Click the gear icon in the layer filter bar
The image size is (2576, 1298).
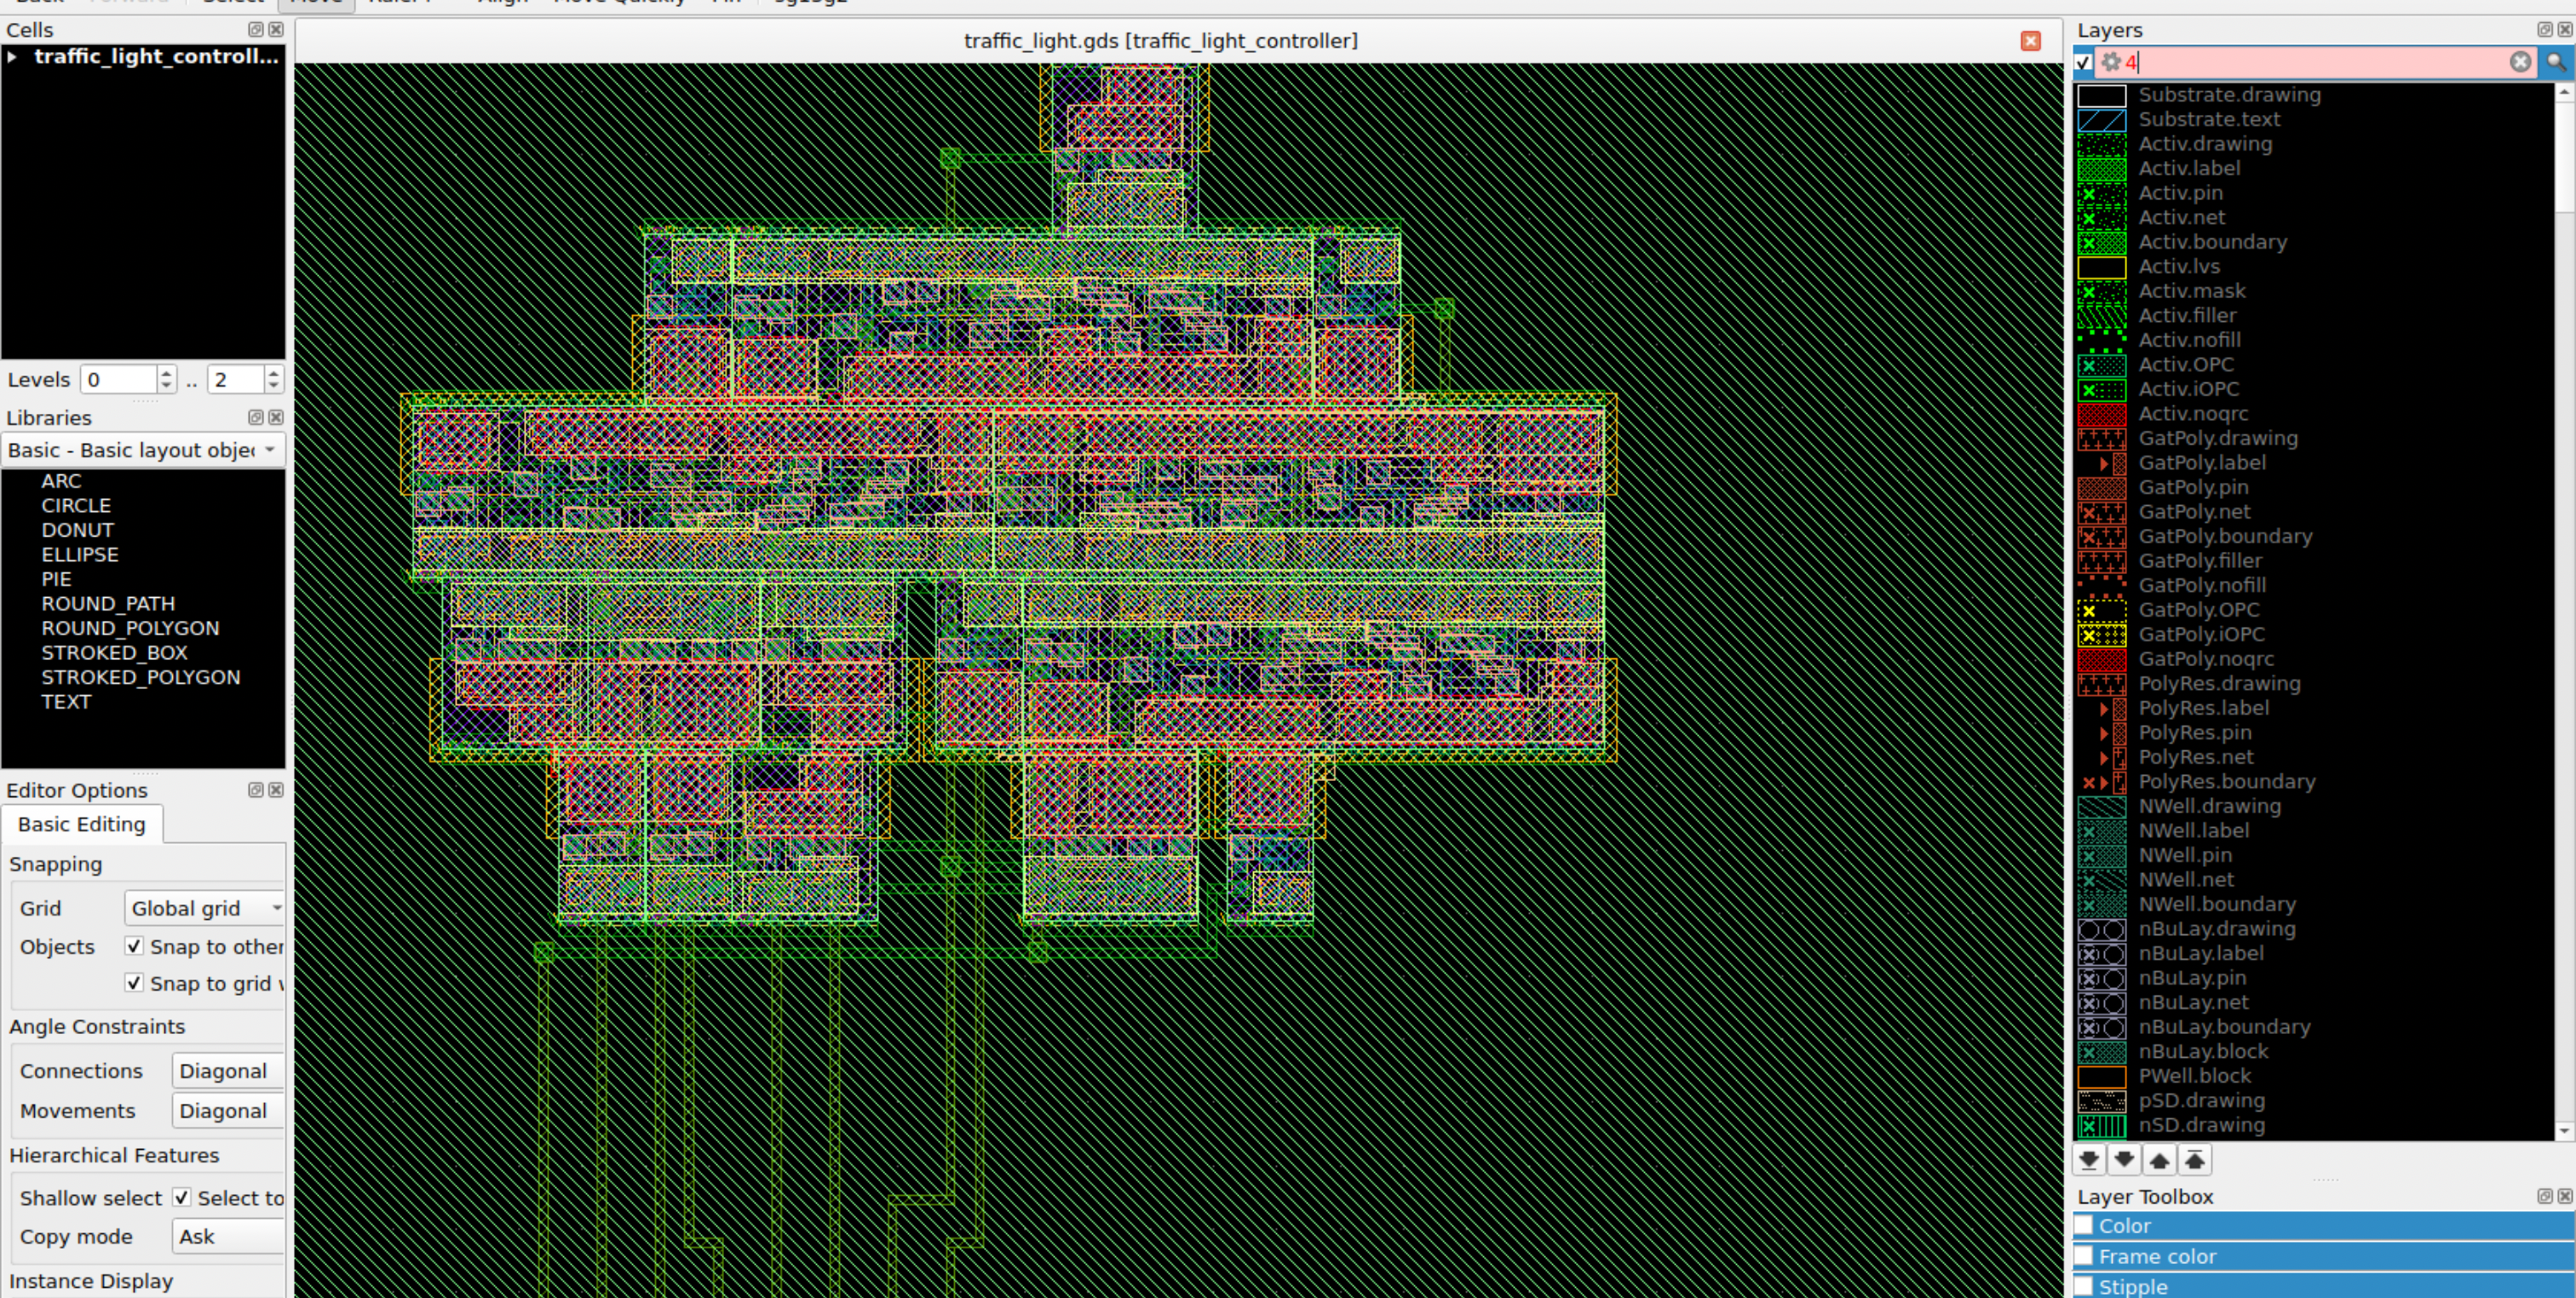[2112, 62]
